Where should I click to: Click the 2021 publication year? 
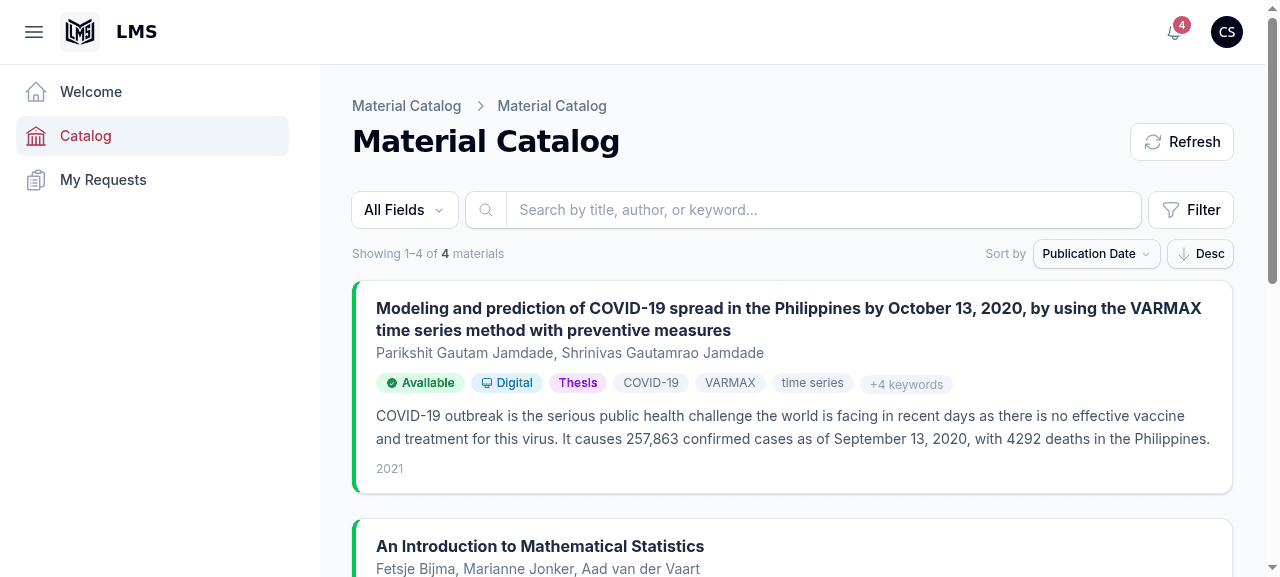tap(390, 468)
